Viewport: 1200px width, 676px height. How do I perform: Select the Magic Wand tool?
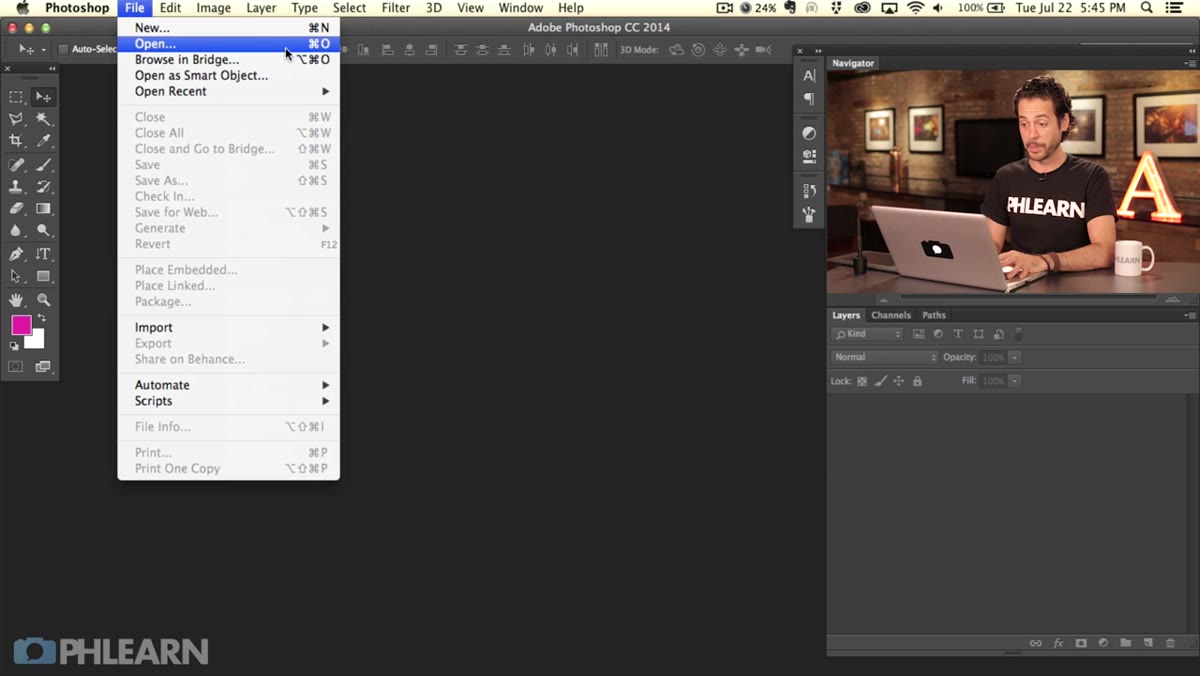tap(43, 119)
